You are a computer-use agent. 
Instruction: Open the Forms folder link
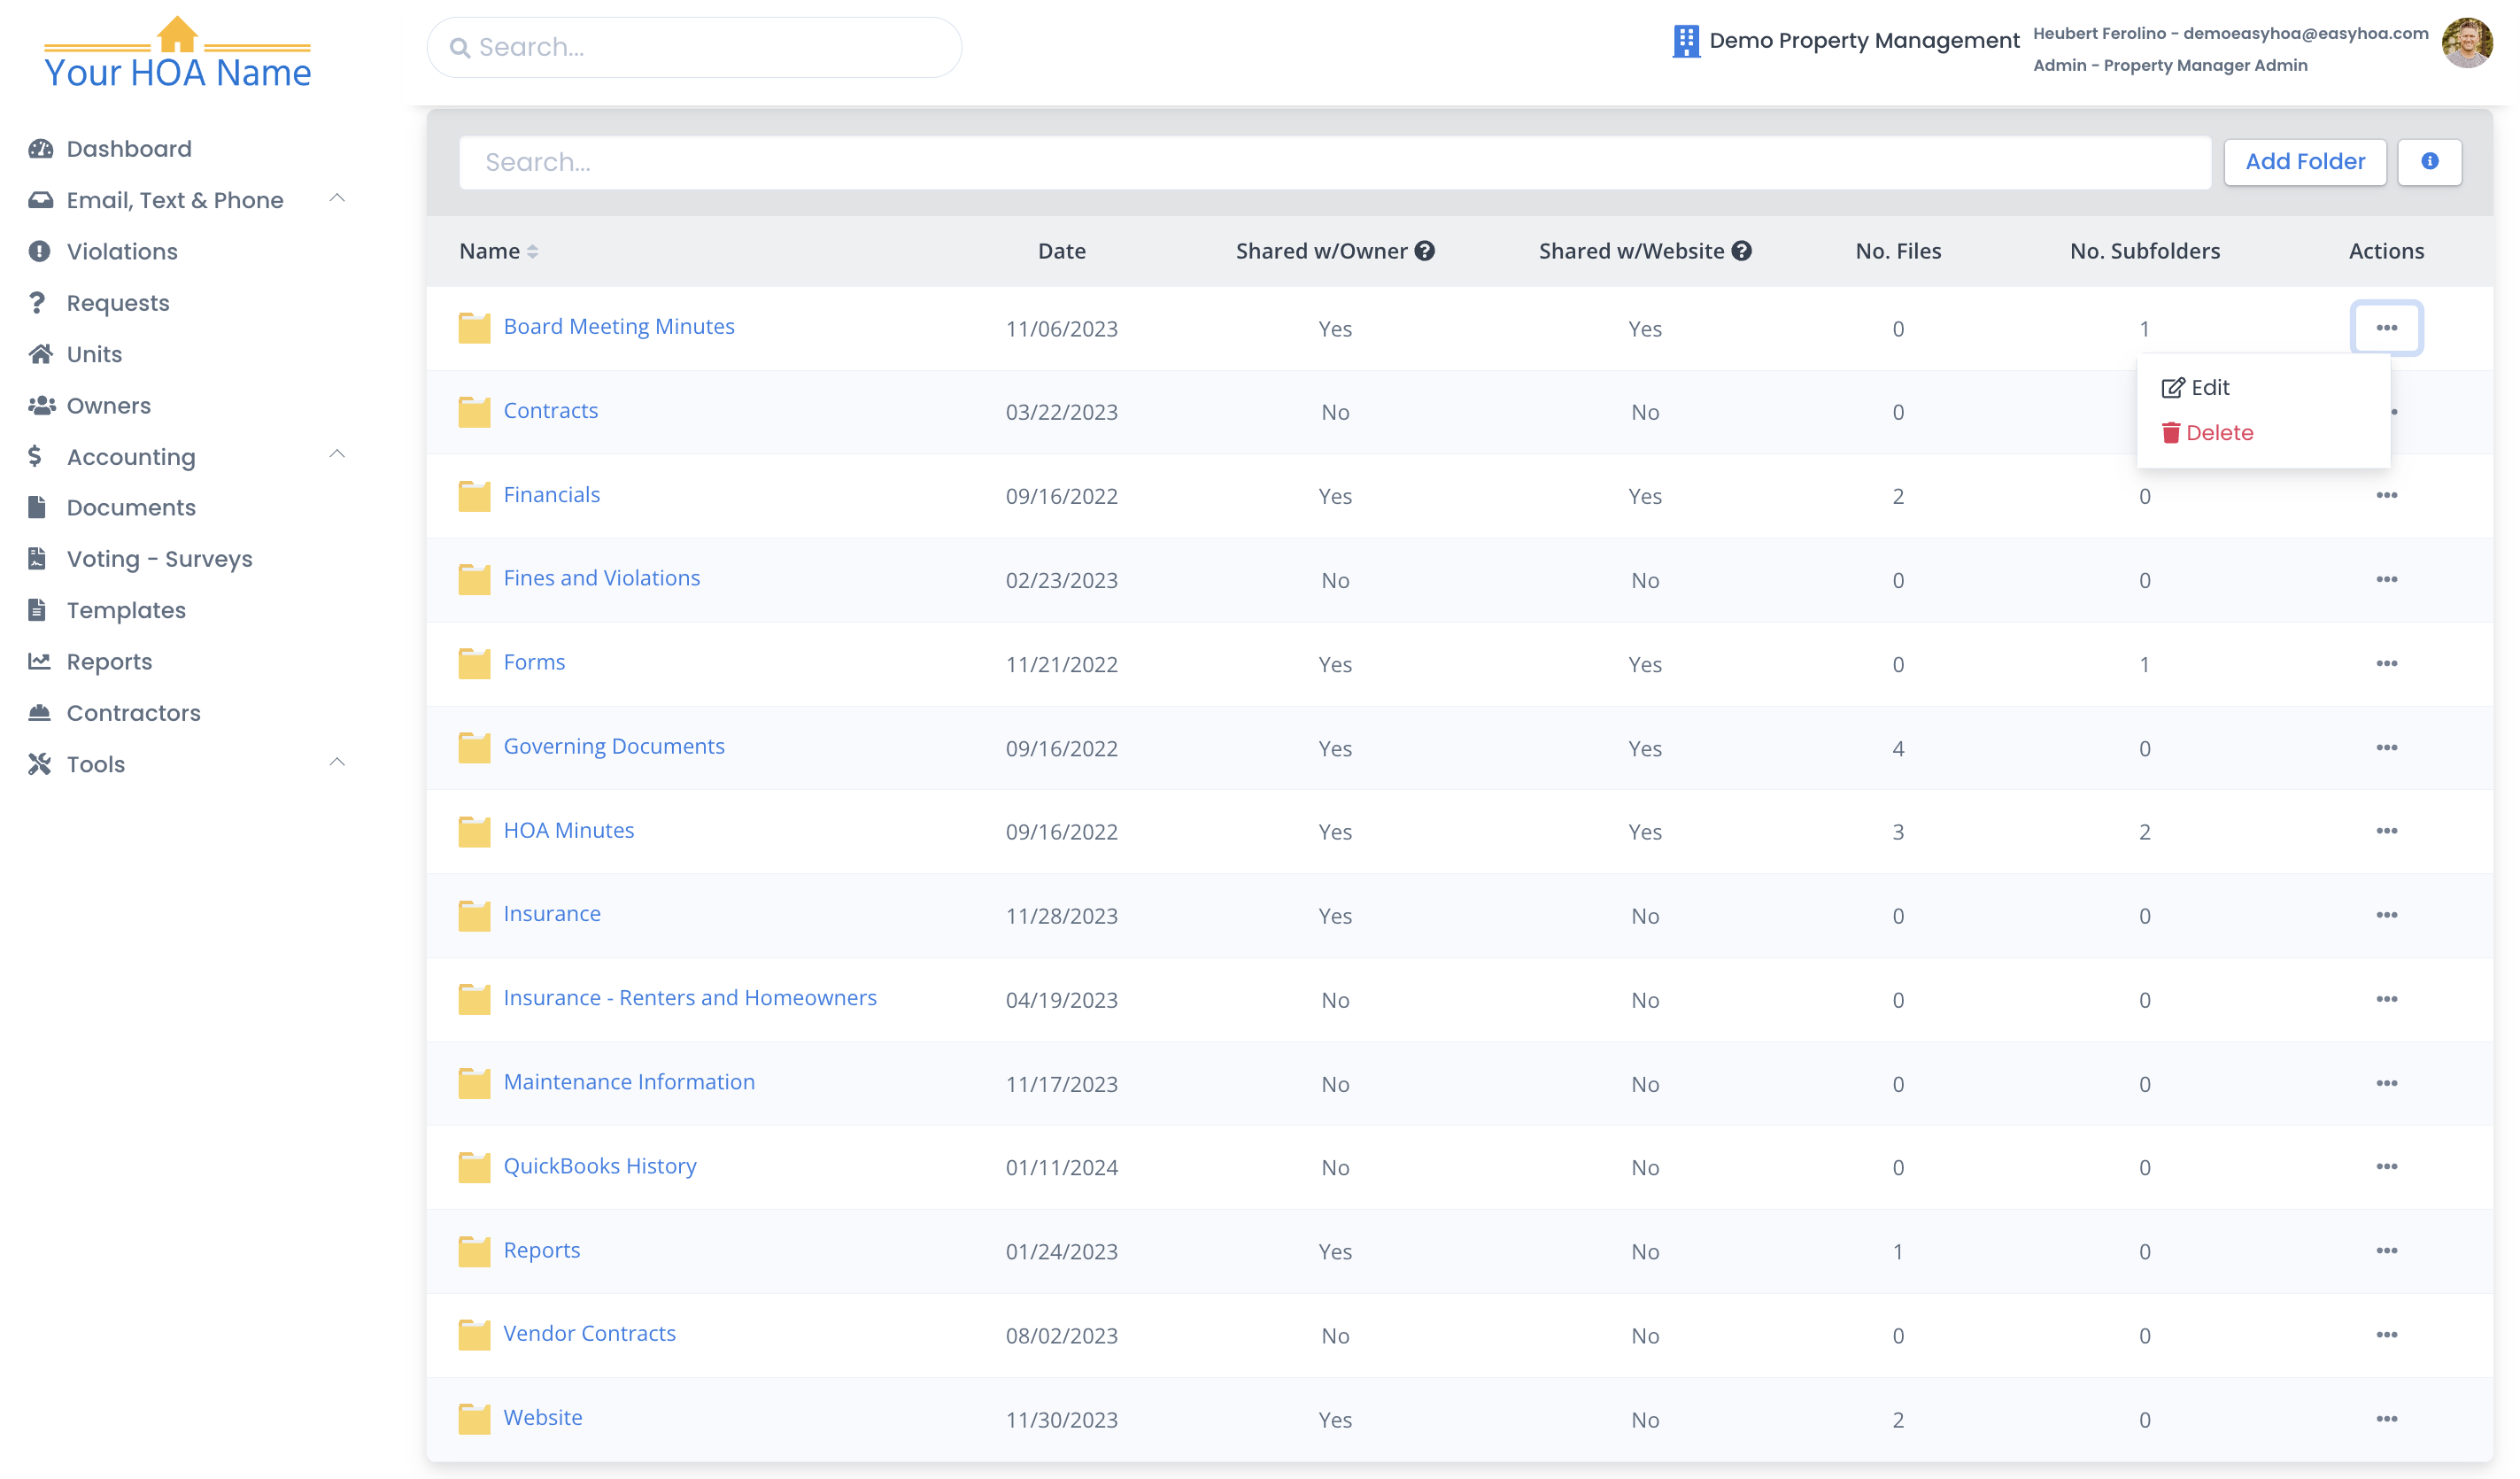pos(533,662)
